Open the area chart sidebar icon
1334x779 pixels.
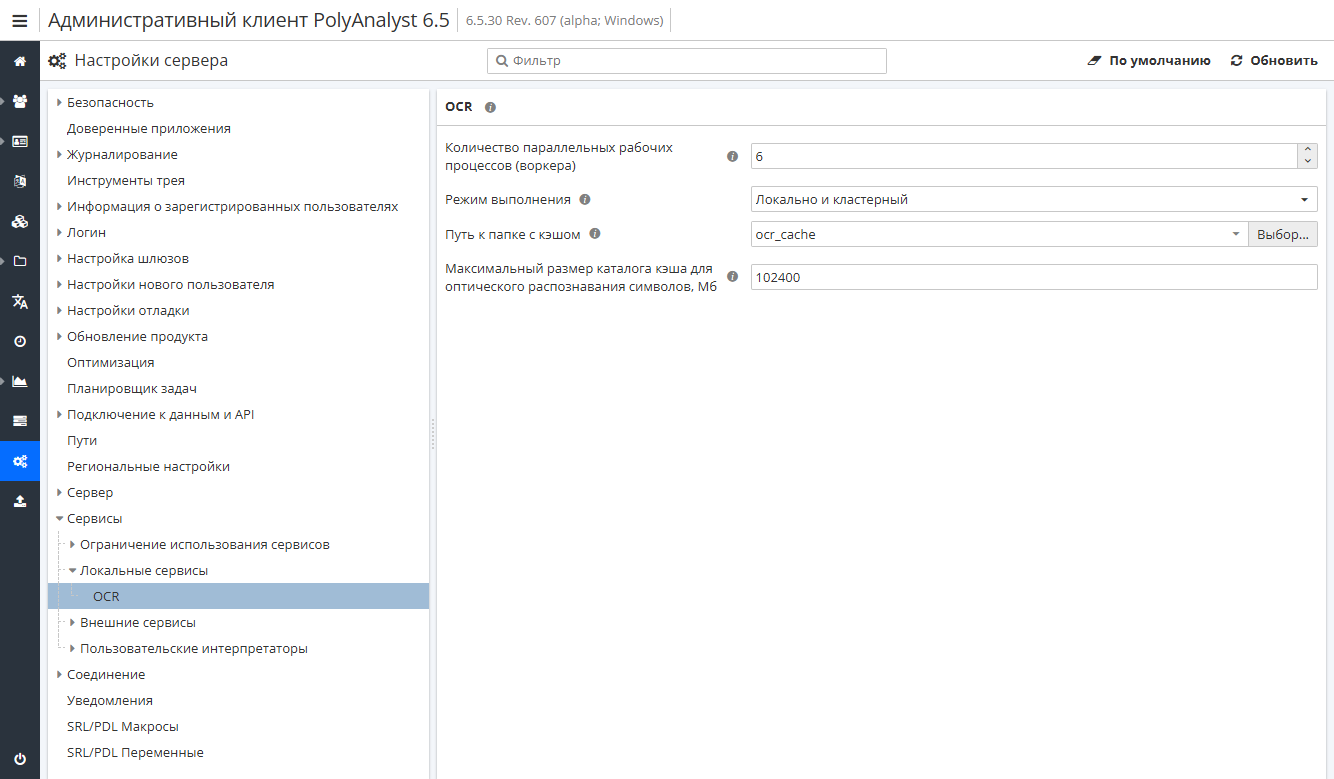[20, 381]
